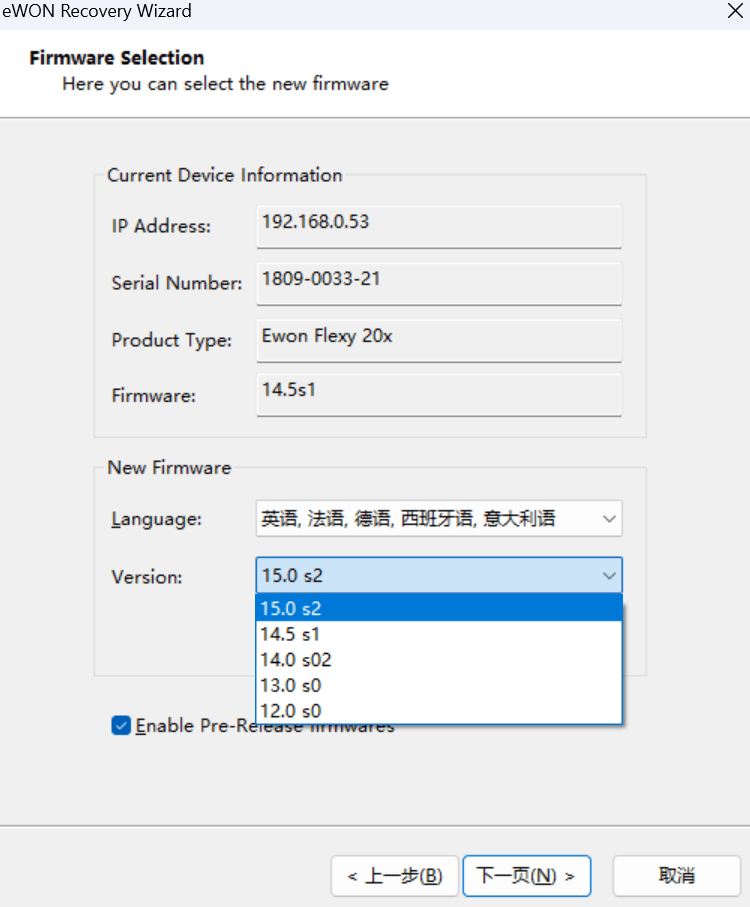Click the New Firmware group label
The height and width of the screenshot is (907, 750).
click(169, 467)
